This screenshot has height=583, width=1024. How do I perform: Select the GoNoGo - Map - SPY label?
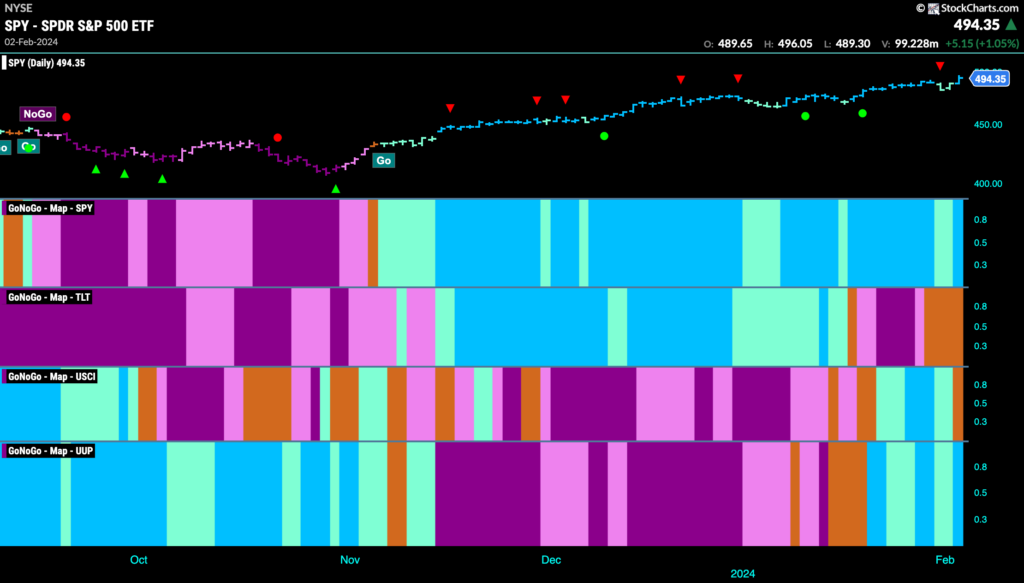click(x=50, y=208)
